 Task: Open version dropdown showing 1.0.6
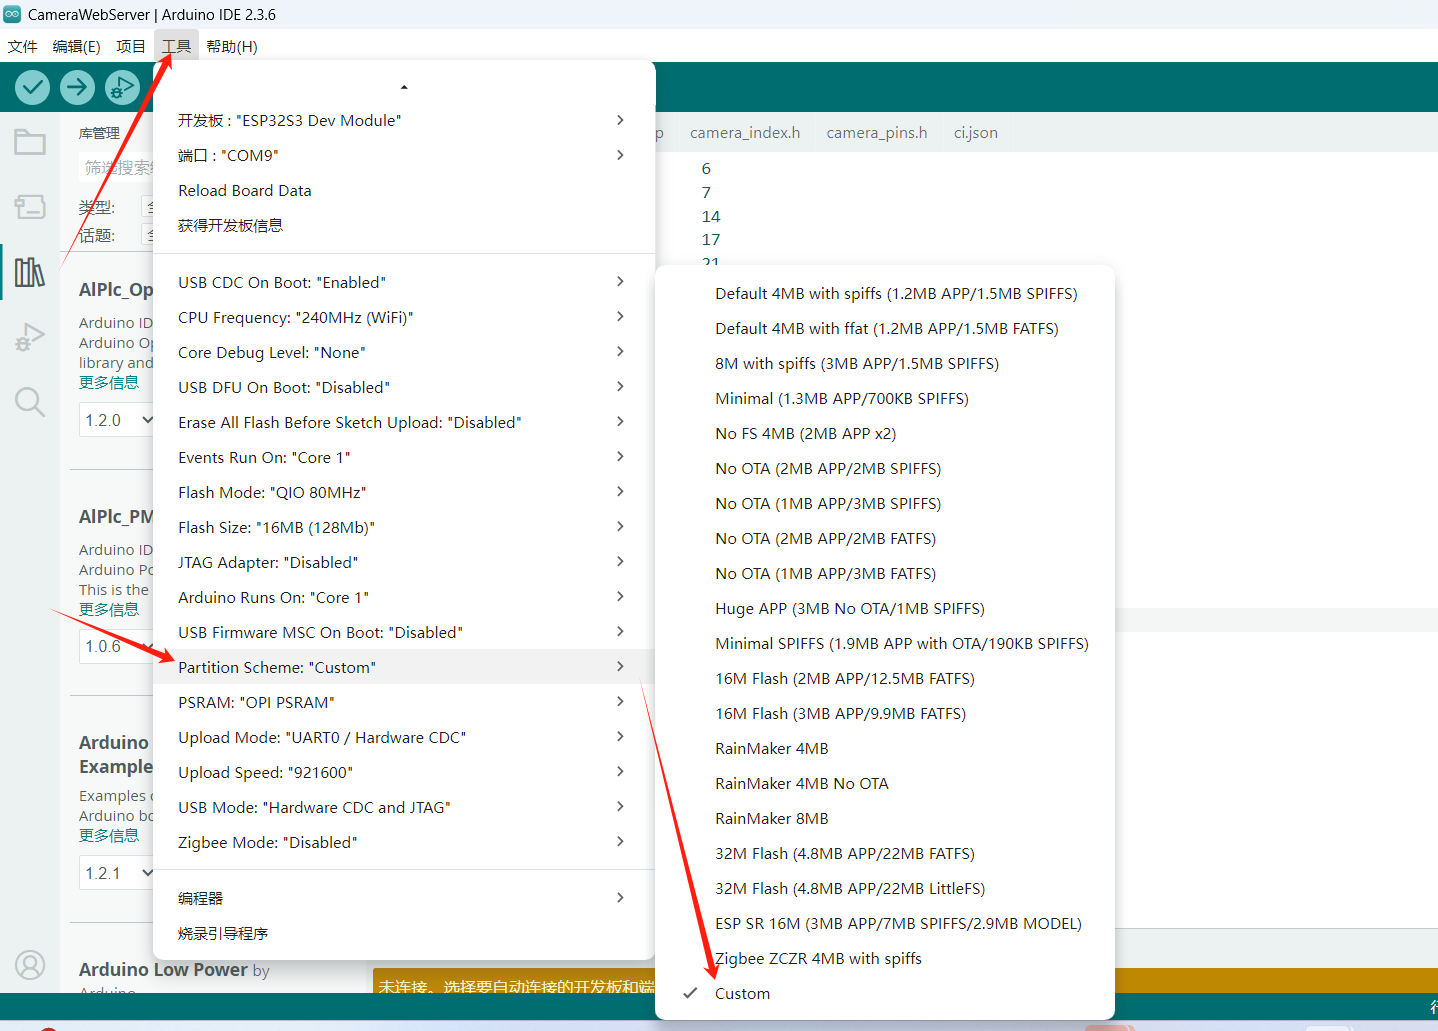(x=117, y=646)
